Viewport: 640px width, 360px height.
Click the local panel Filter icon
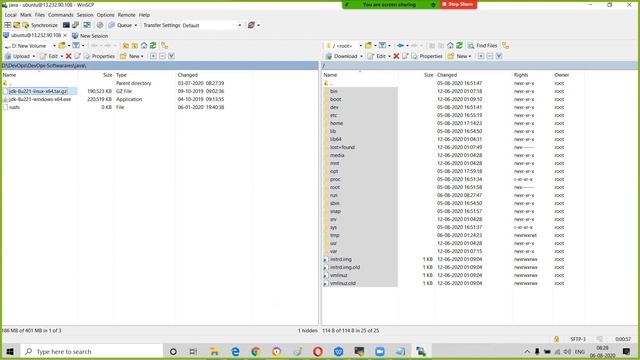(x=76, y=46)
